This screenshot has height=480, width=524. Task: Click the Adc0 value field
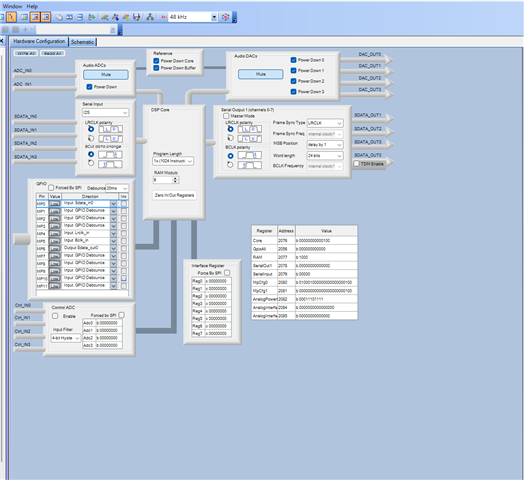[x=109, y=323]
